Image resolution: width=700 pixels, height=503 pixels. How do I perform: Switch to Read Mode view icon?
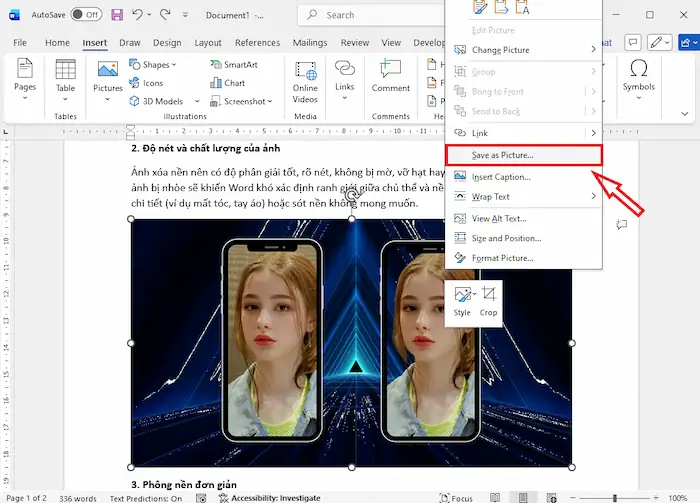(495, 498)
